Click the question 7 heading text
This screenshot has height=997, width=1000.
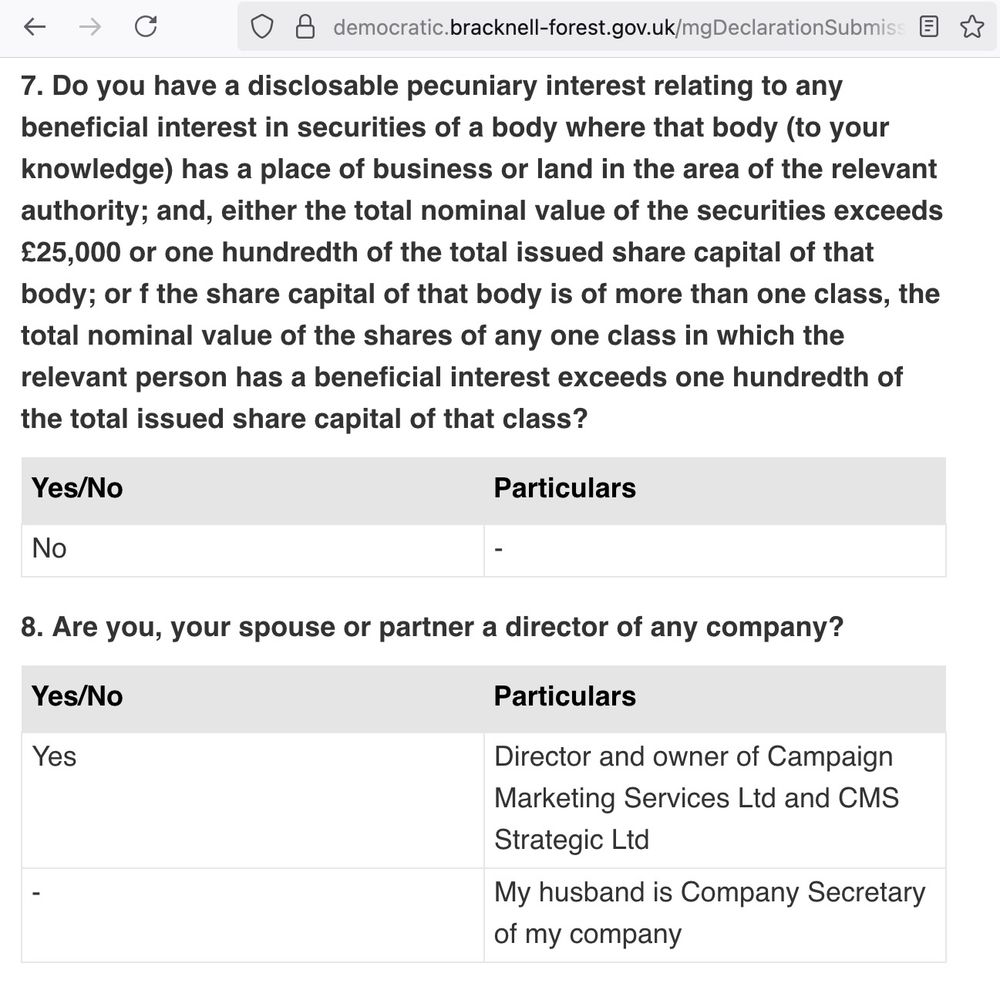click(x=480, y=252)
